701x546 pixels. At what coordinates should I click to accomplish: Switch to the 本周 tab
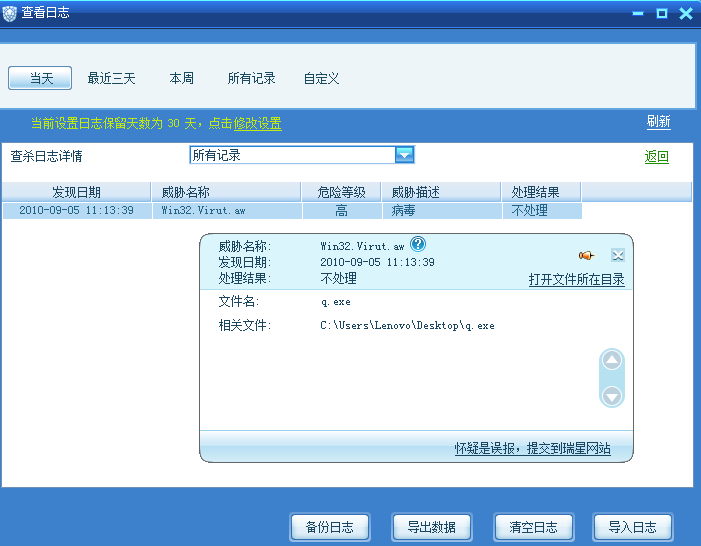click(182, 78)
